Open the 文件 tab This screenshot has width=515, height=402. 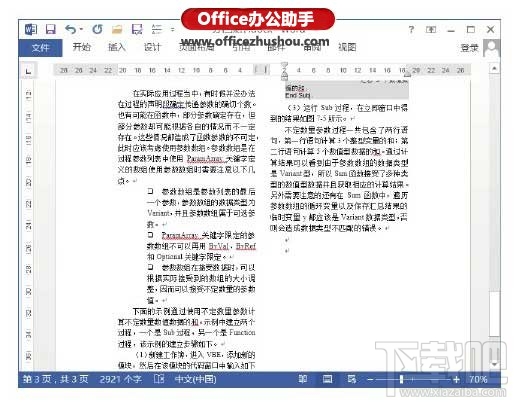(40, 48)
